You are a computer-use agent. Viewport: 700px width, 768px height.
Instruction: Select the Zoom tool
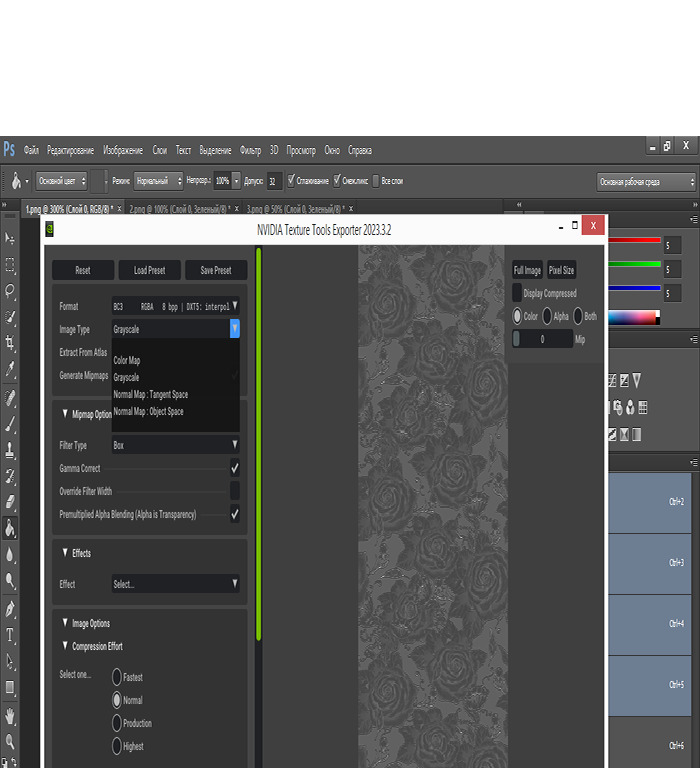click(x=10, y=742)
